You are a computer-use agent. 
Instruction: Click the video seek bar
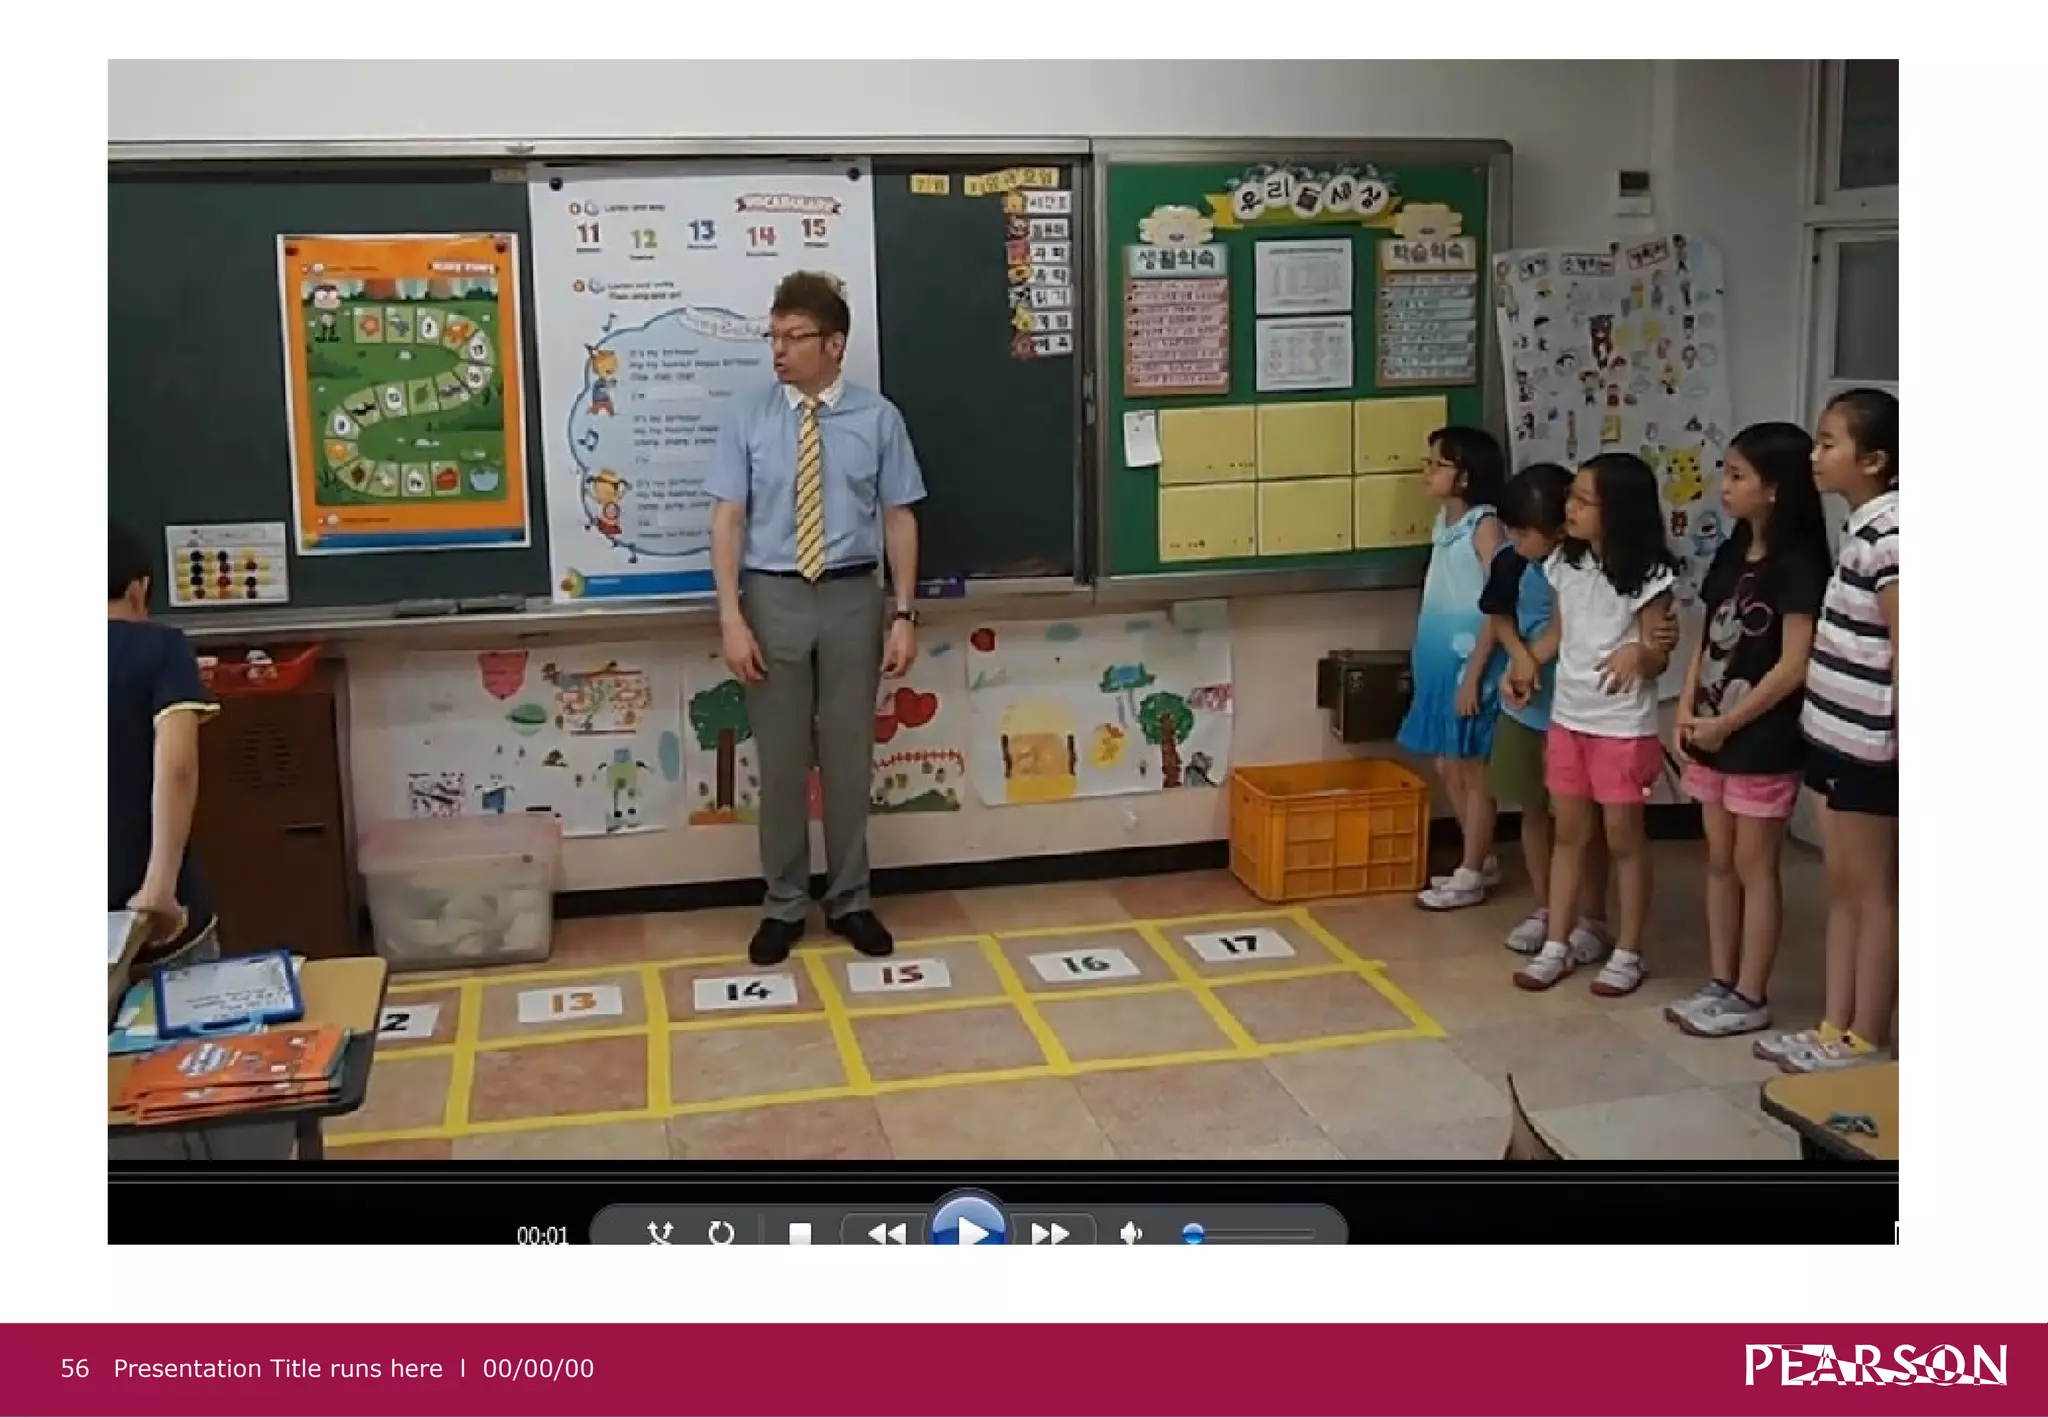1000,1177
